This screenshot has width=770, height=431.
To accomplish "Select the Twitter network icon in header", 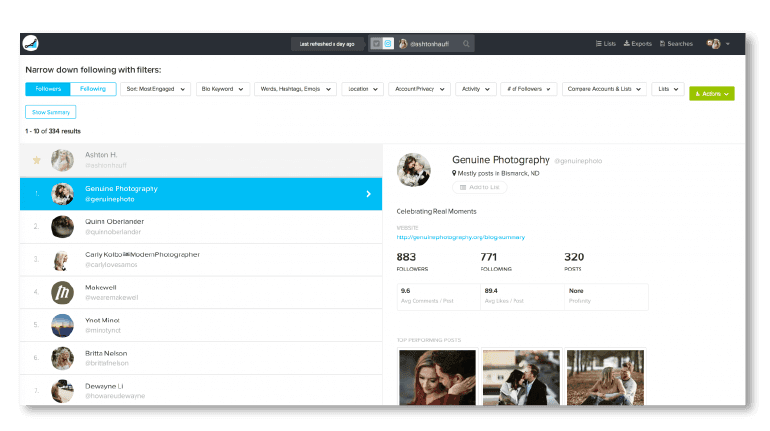I will [x=376, y=44].
